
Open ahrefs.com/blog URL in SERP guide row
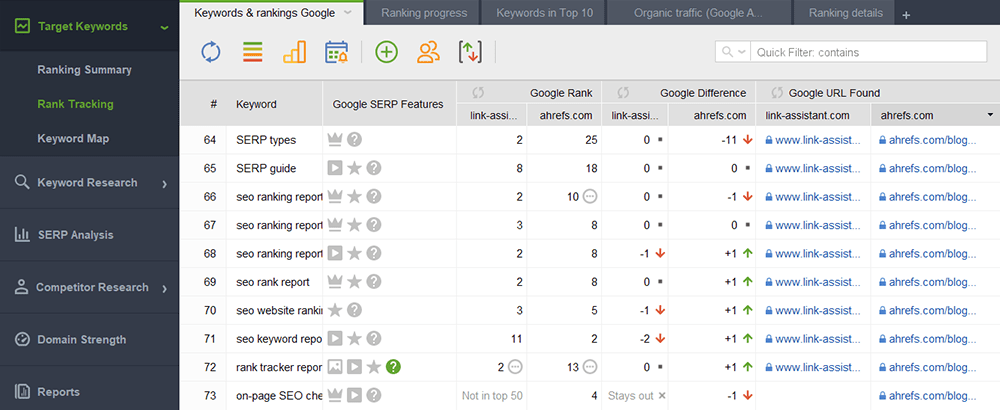coord(932,168)
